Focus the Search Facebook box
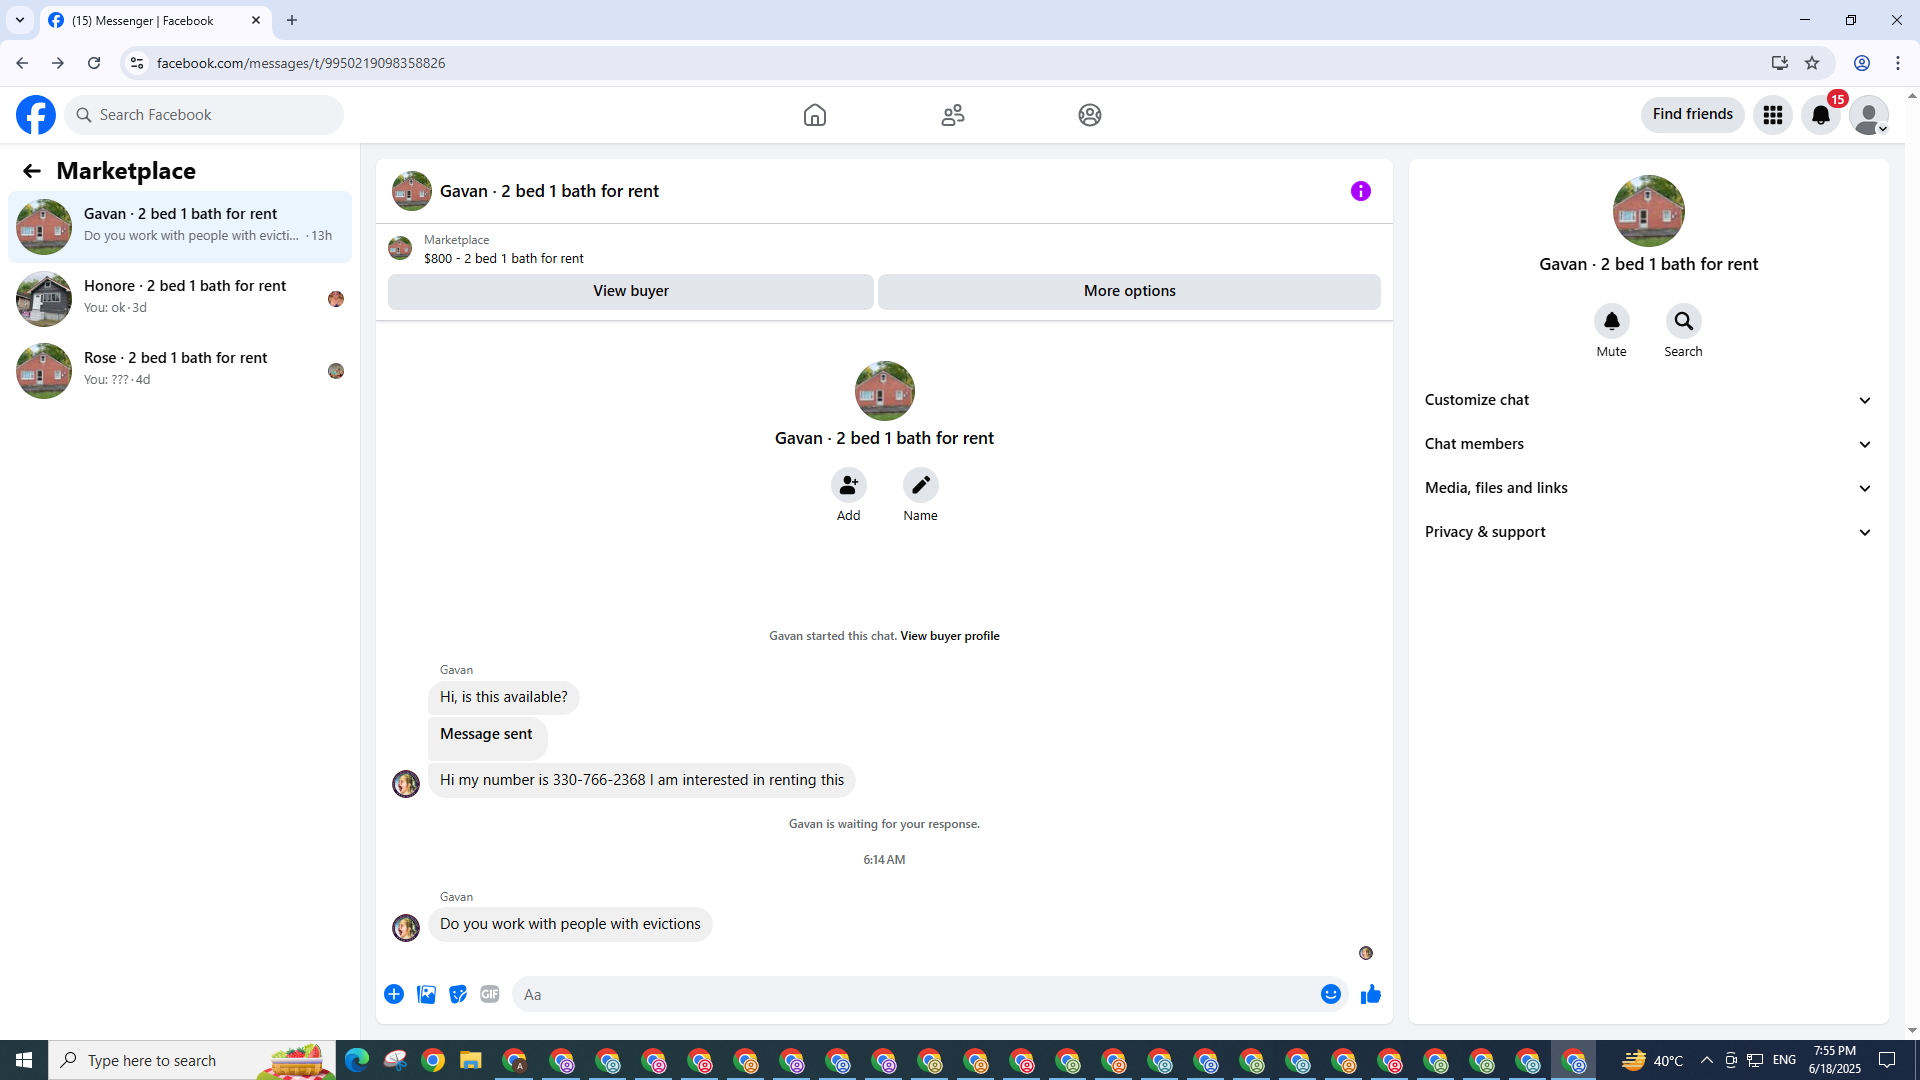1920x1080 pixels. (x=204, y=115)
